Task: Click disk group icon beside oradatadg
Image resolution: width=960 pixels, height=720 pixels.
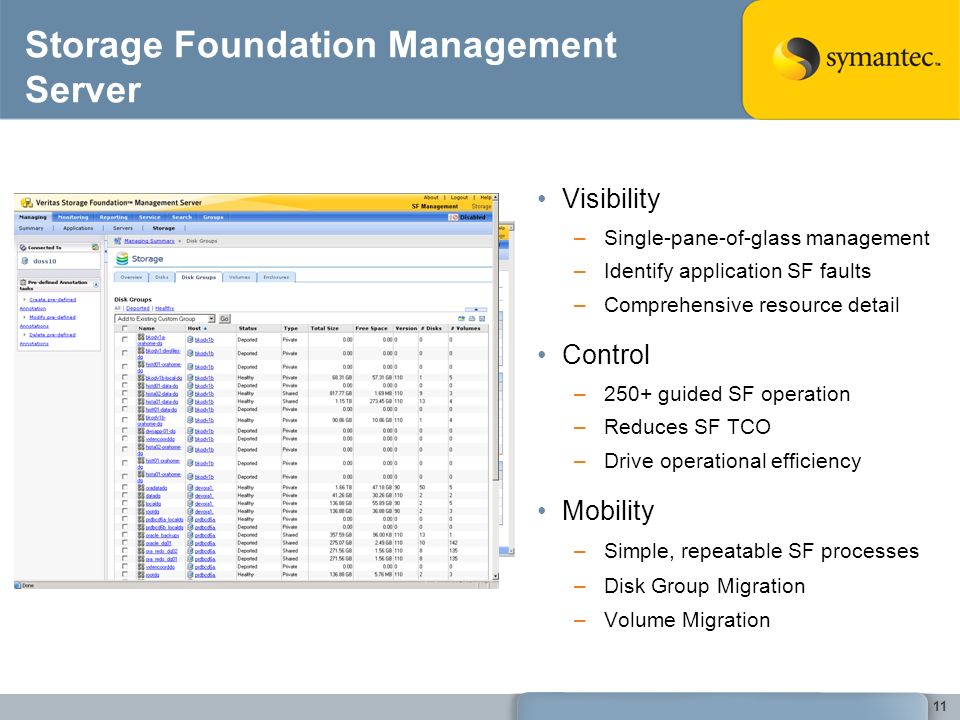Action: [x=141, y=488]
